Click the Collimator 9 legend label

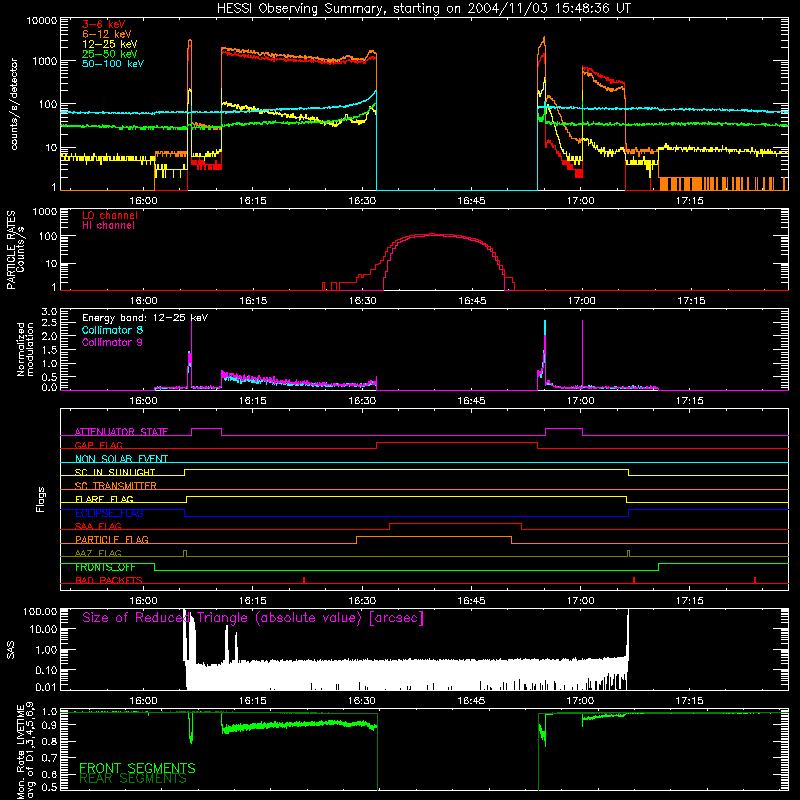112,342
